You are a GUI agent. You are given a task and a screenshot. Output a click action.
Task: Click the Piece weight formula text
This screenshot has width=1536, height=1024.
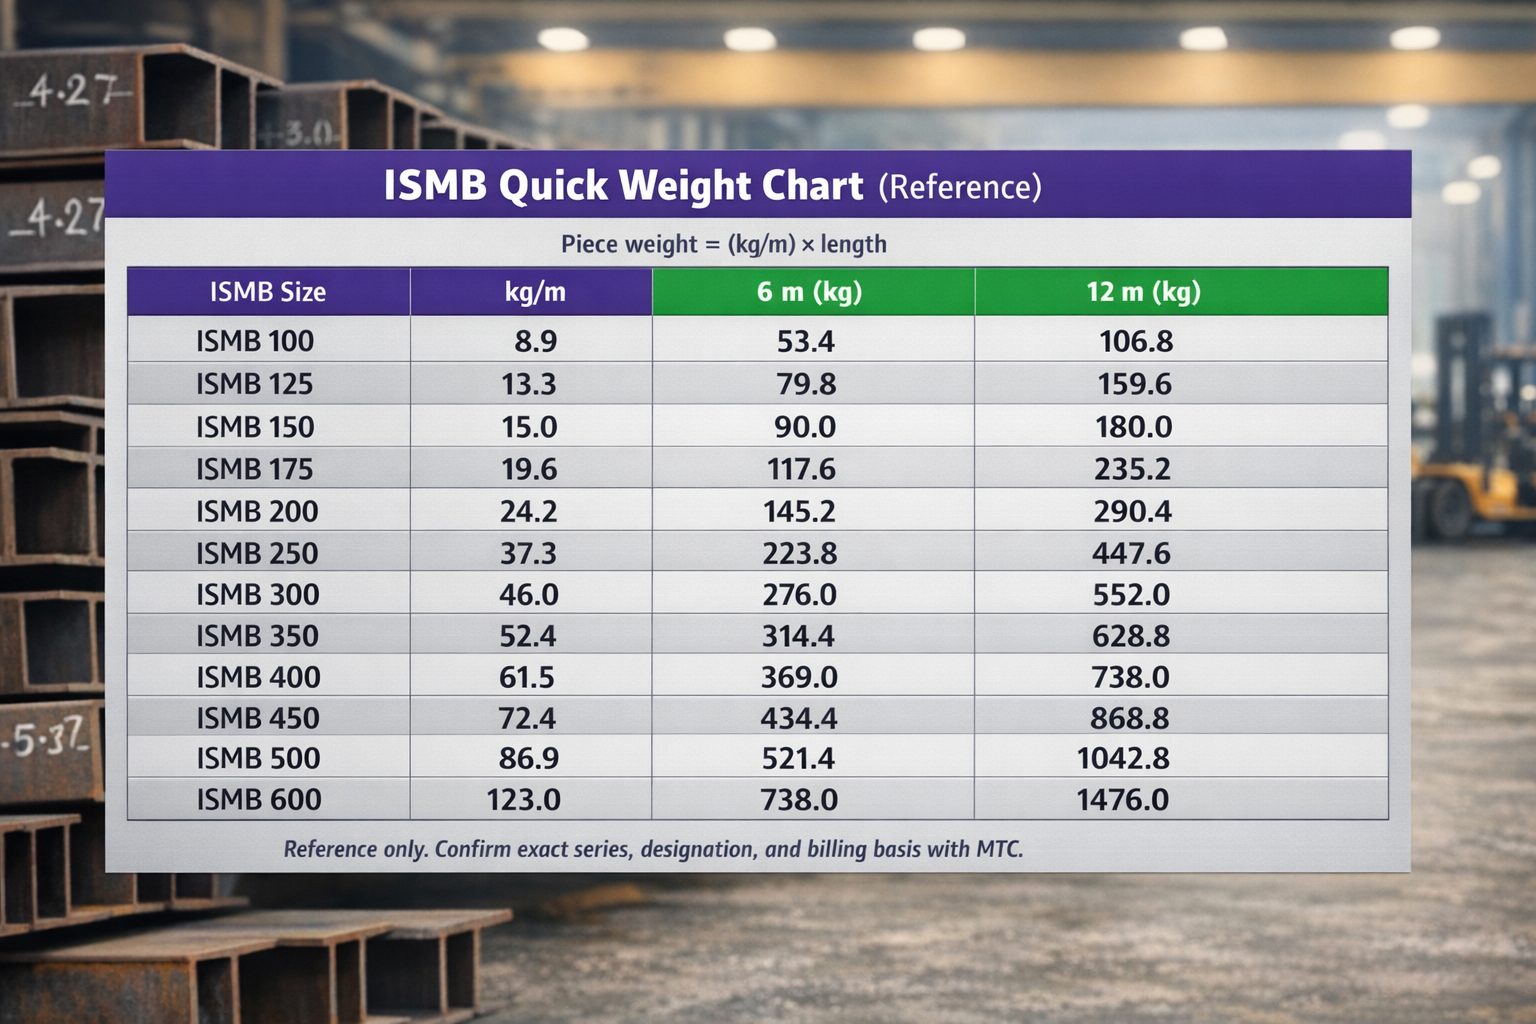[x=723, y=244]
